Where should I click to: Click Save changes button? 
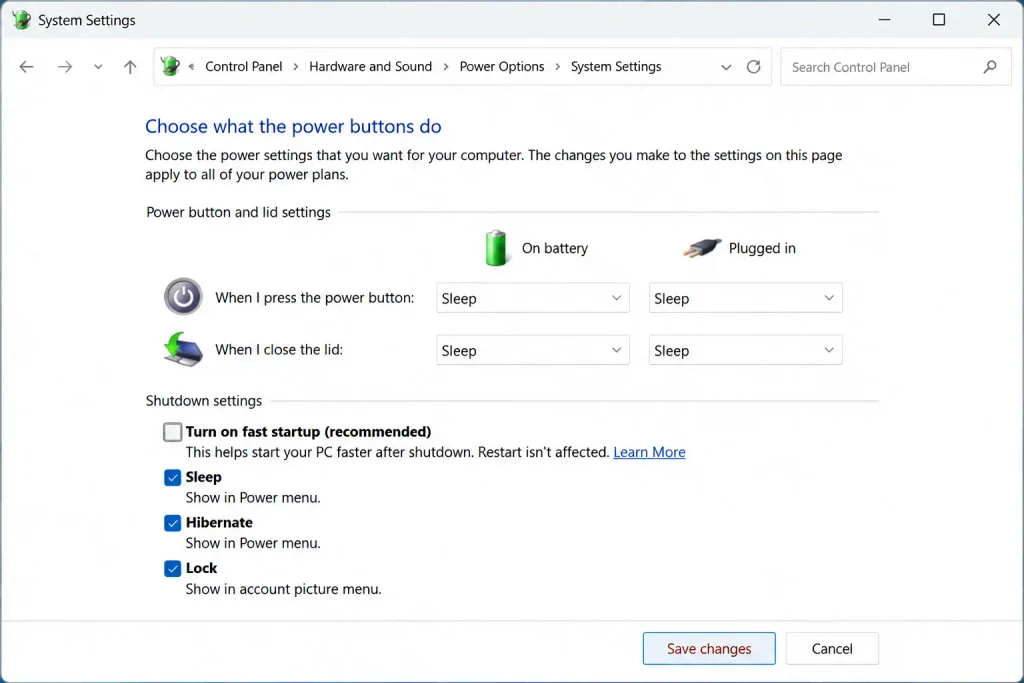[x=709, y=648]
